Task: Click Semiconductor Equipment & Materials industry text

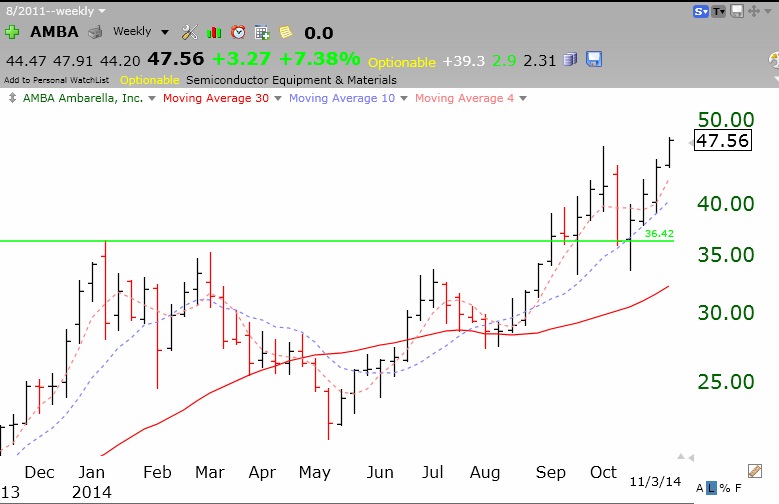Action: click(291, 80)
